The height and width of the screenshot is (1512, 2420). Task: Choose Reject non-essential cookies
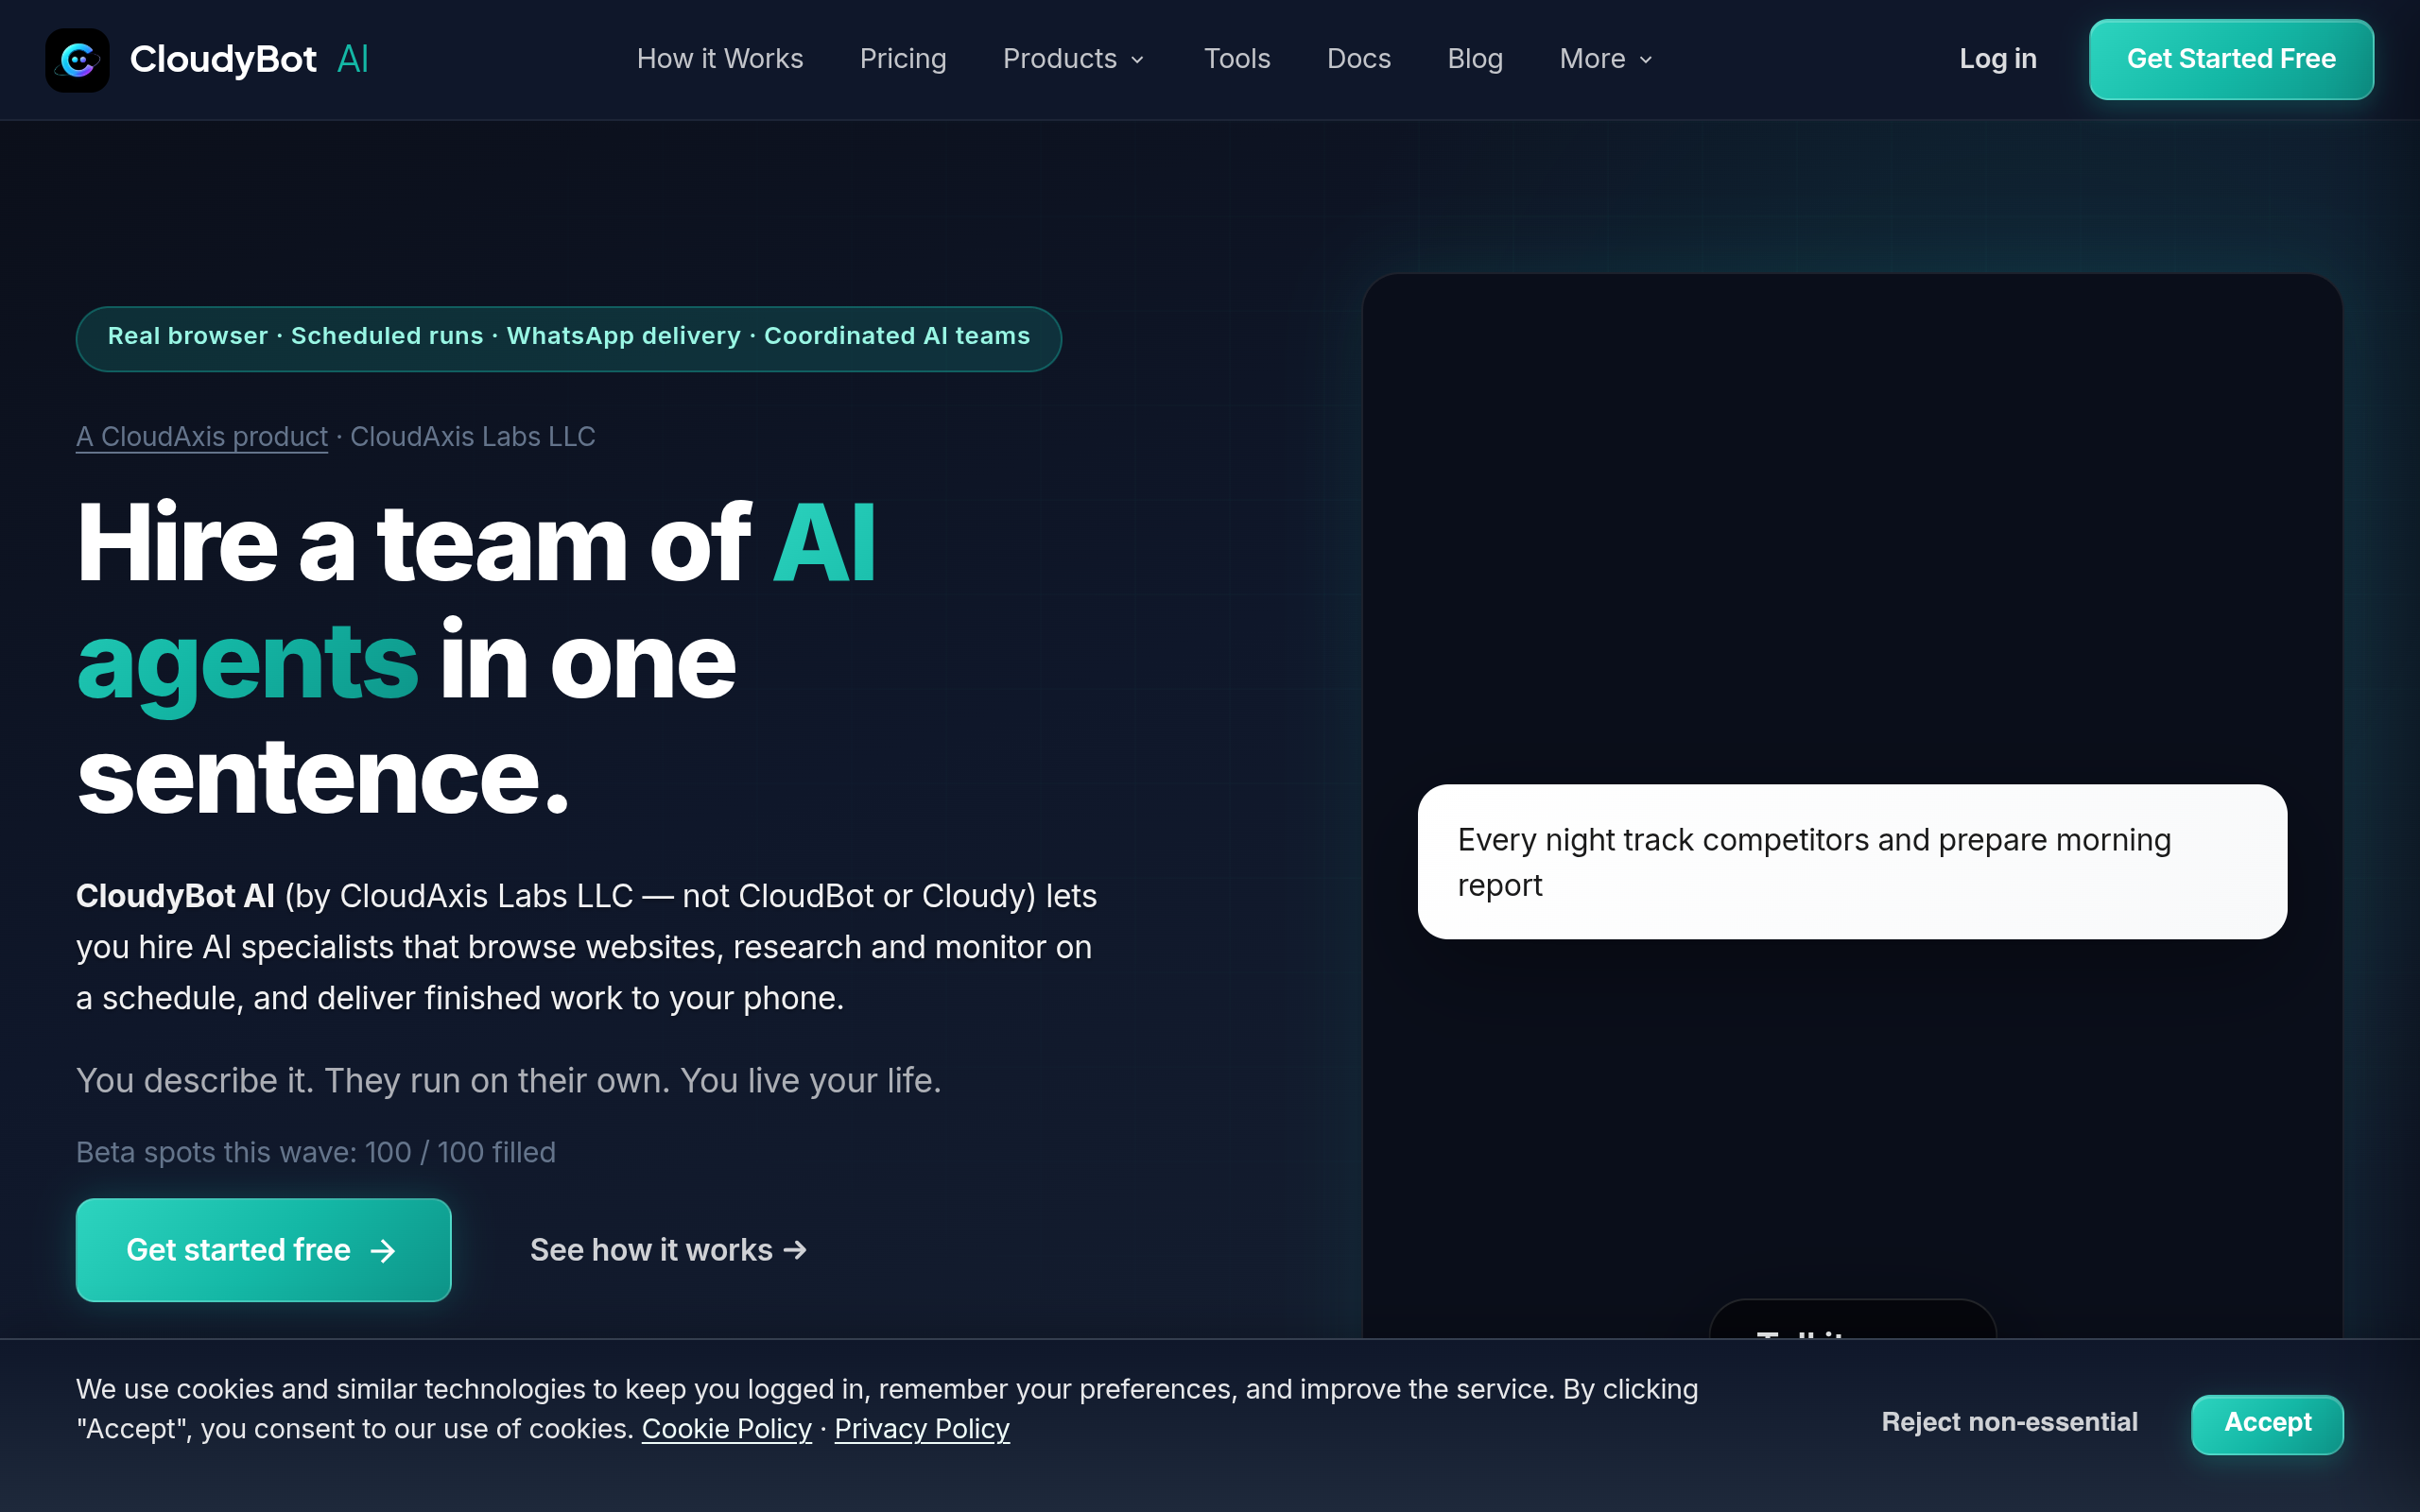[x=2009, y=1422]
